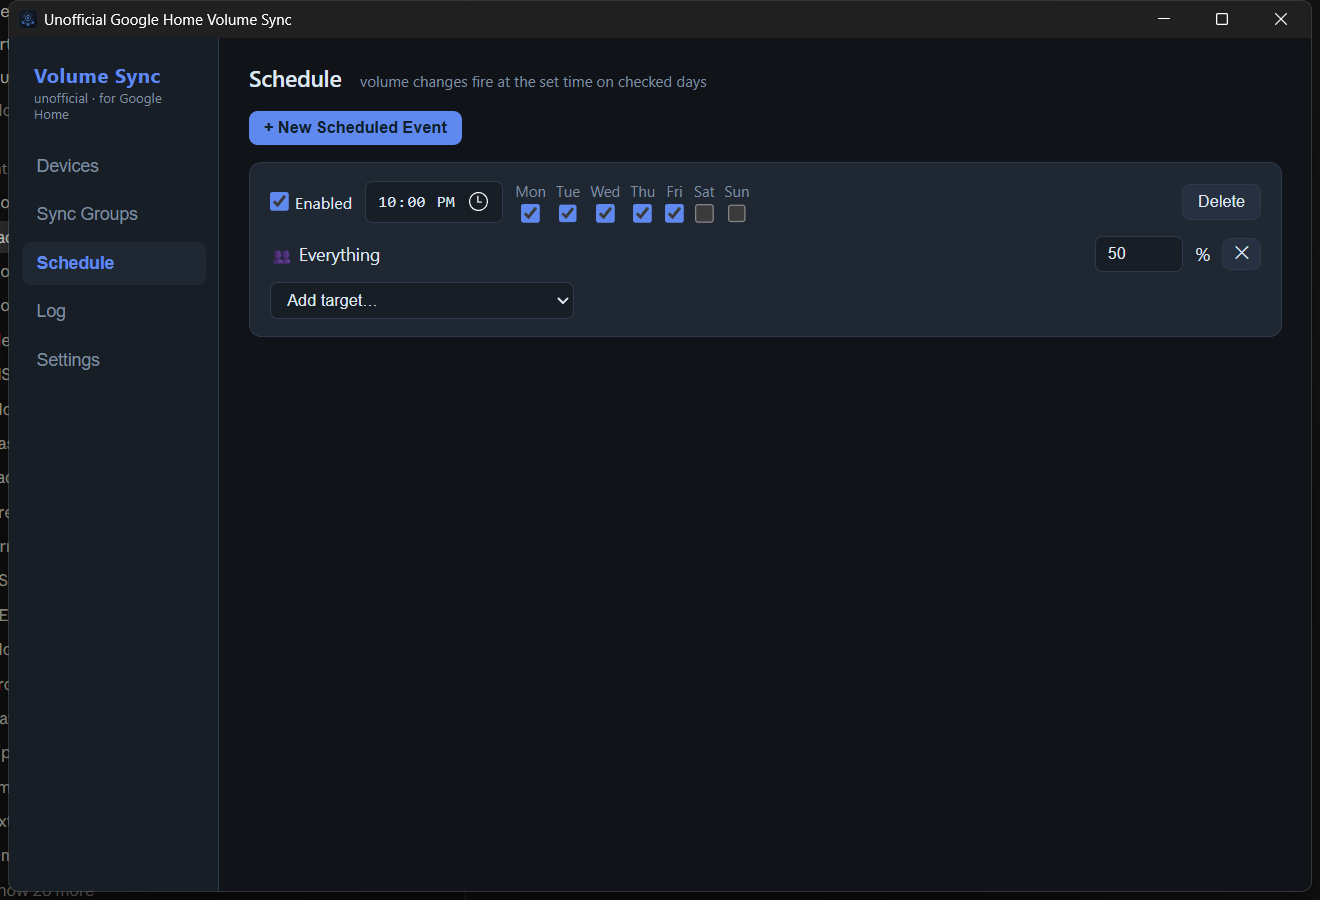Uncheck the Fri day checkbox

pos(675,214)
